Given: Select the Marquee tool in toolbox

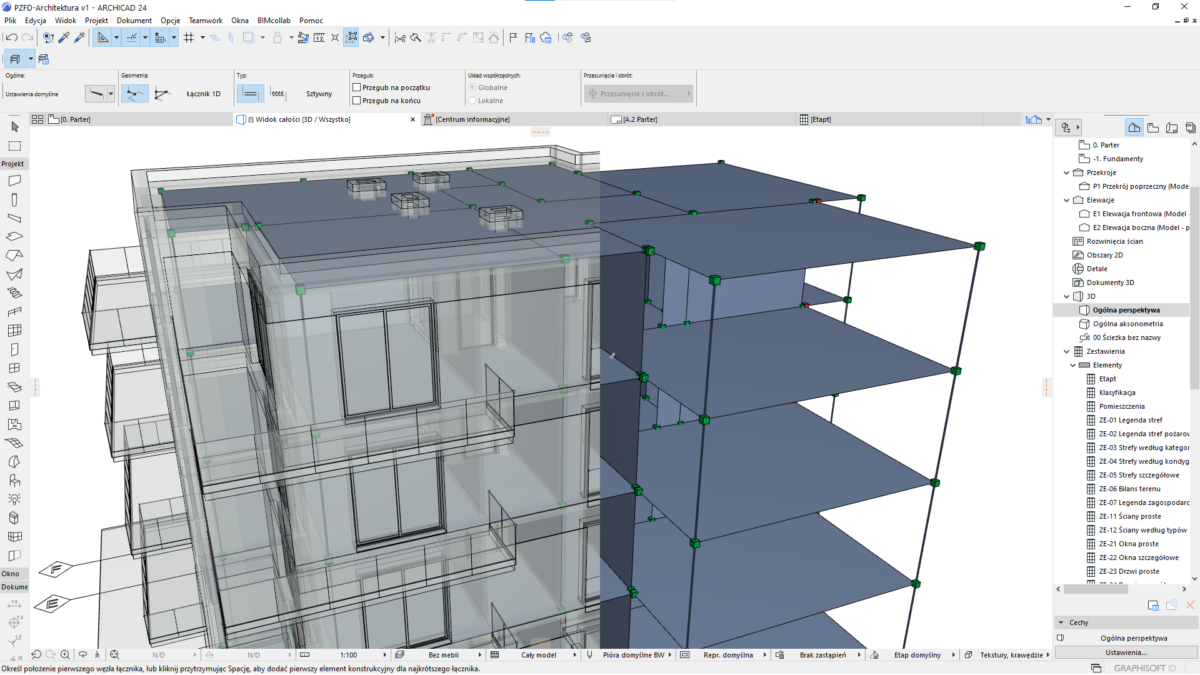Looking at the screenshot, I should coord(14,146).
